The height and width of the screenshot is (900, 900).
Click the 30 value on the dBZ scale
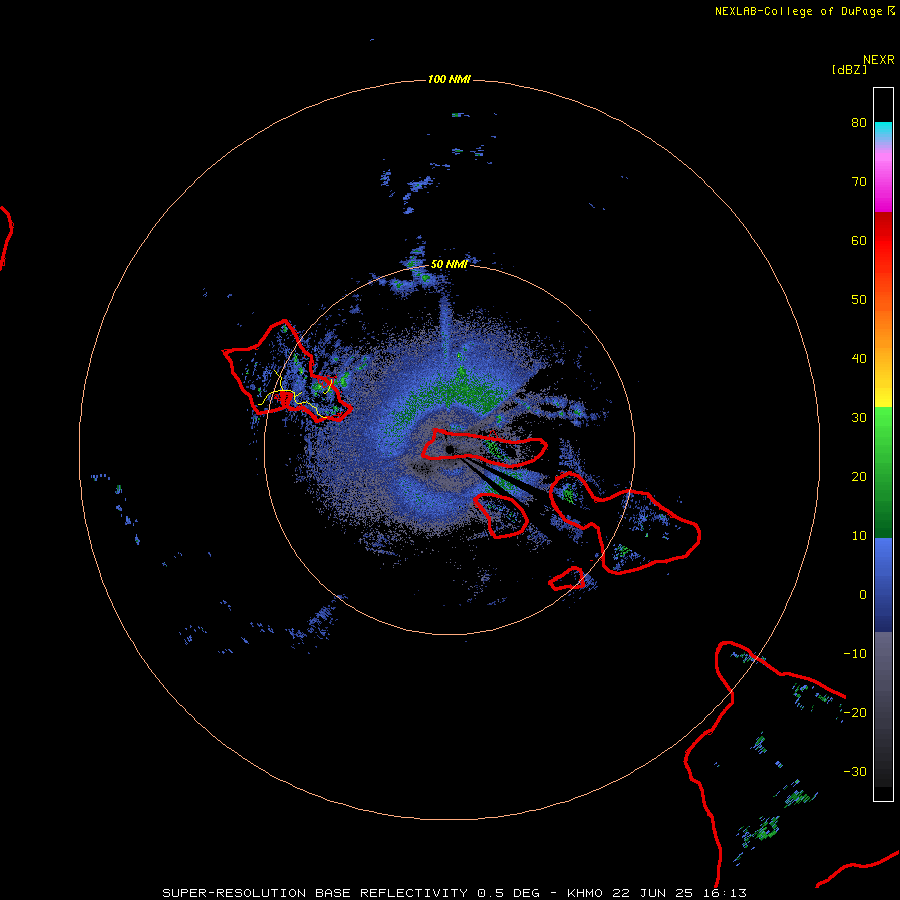(859, 418)
